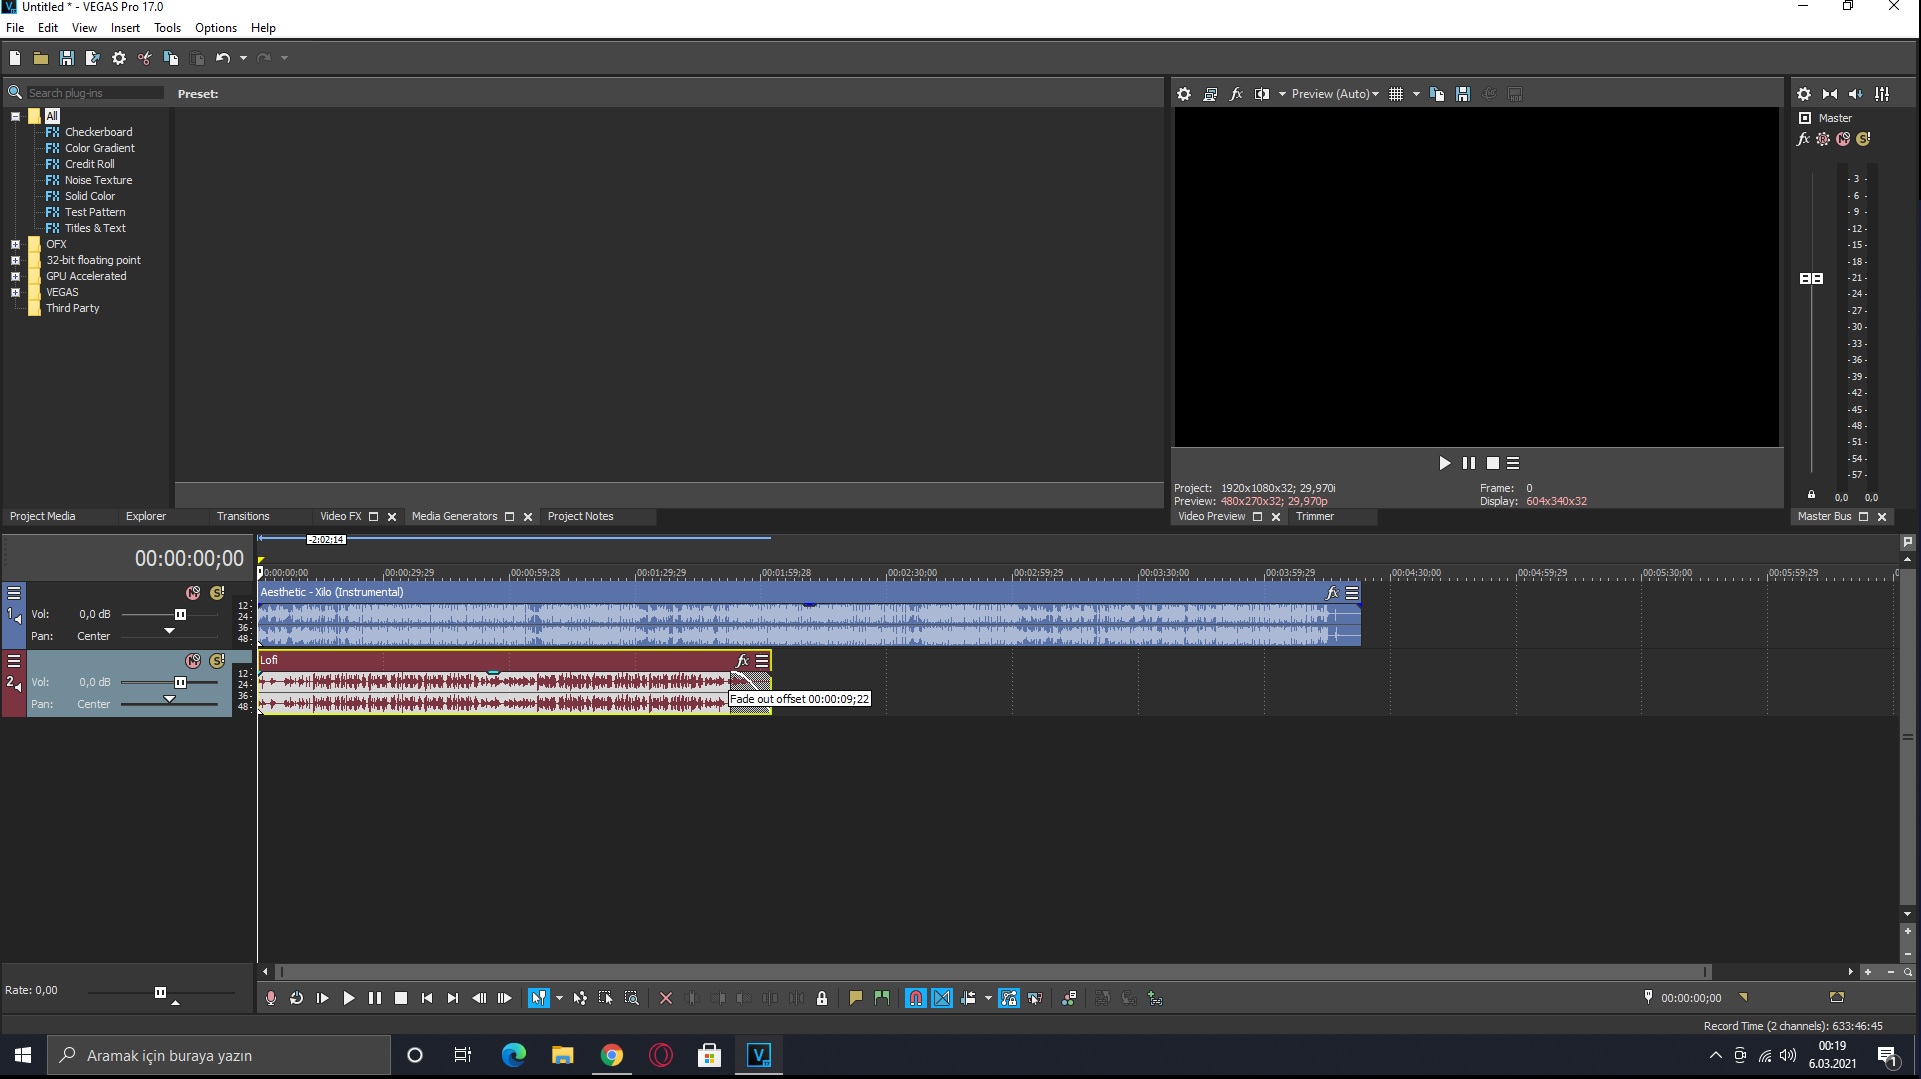Open the Insert menu

(125, 28)
